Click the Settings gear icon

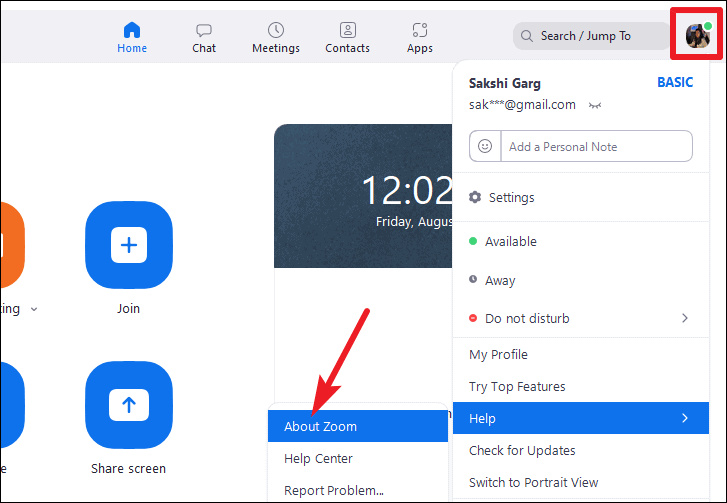(475, 197)
